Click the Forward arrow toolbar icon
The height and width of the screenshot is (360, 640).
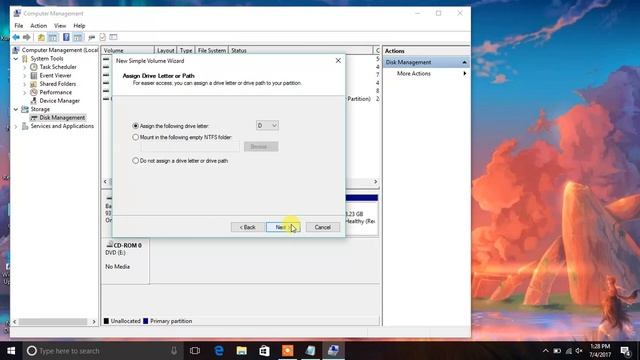(27, 37)
